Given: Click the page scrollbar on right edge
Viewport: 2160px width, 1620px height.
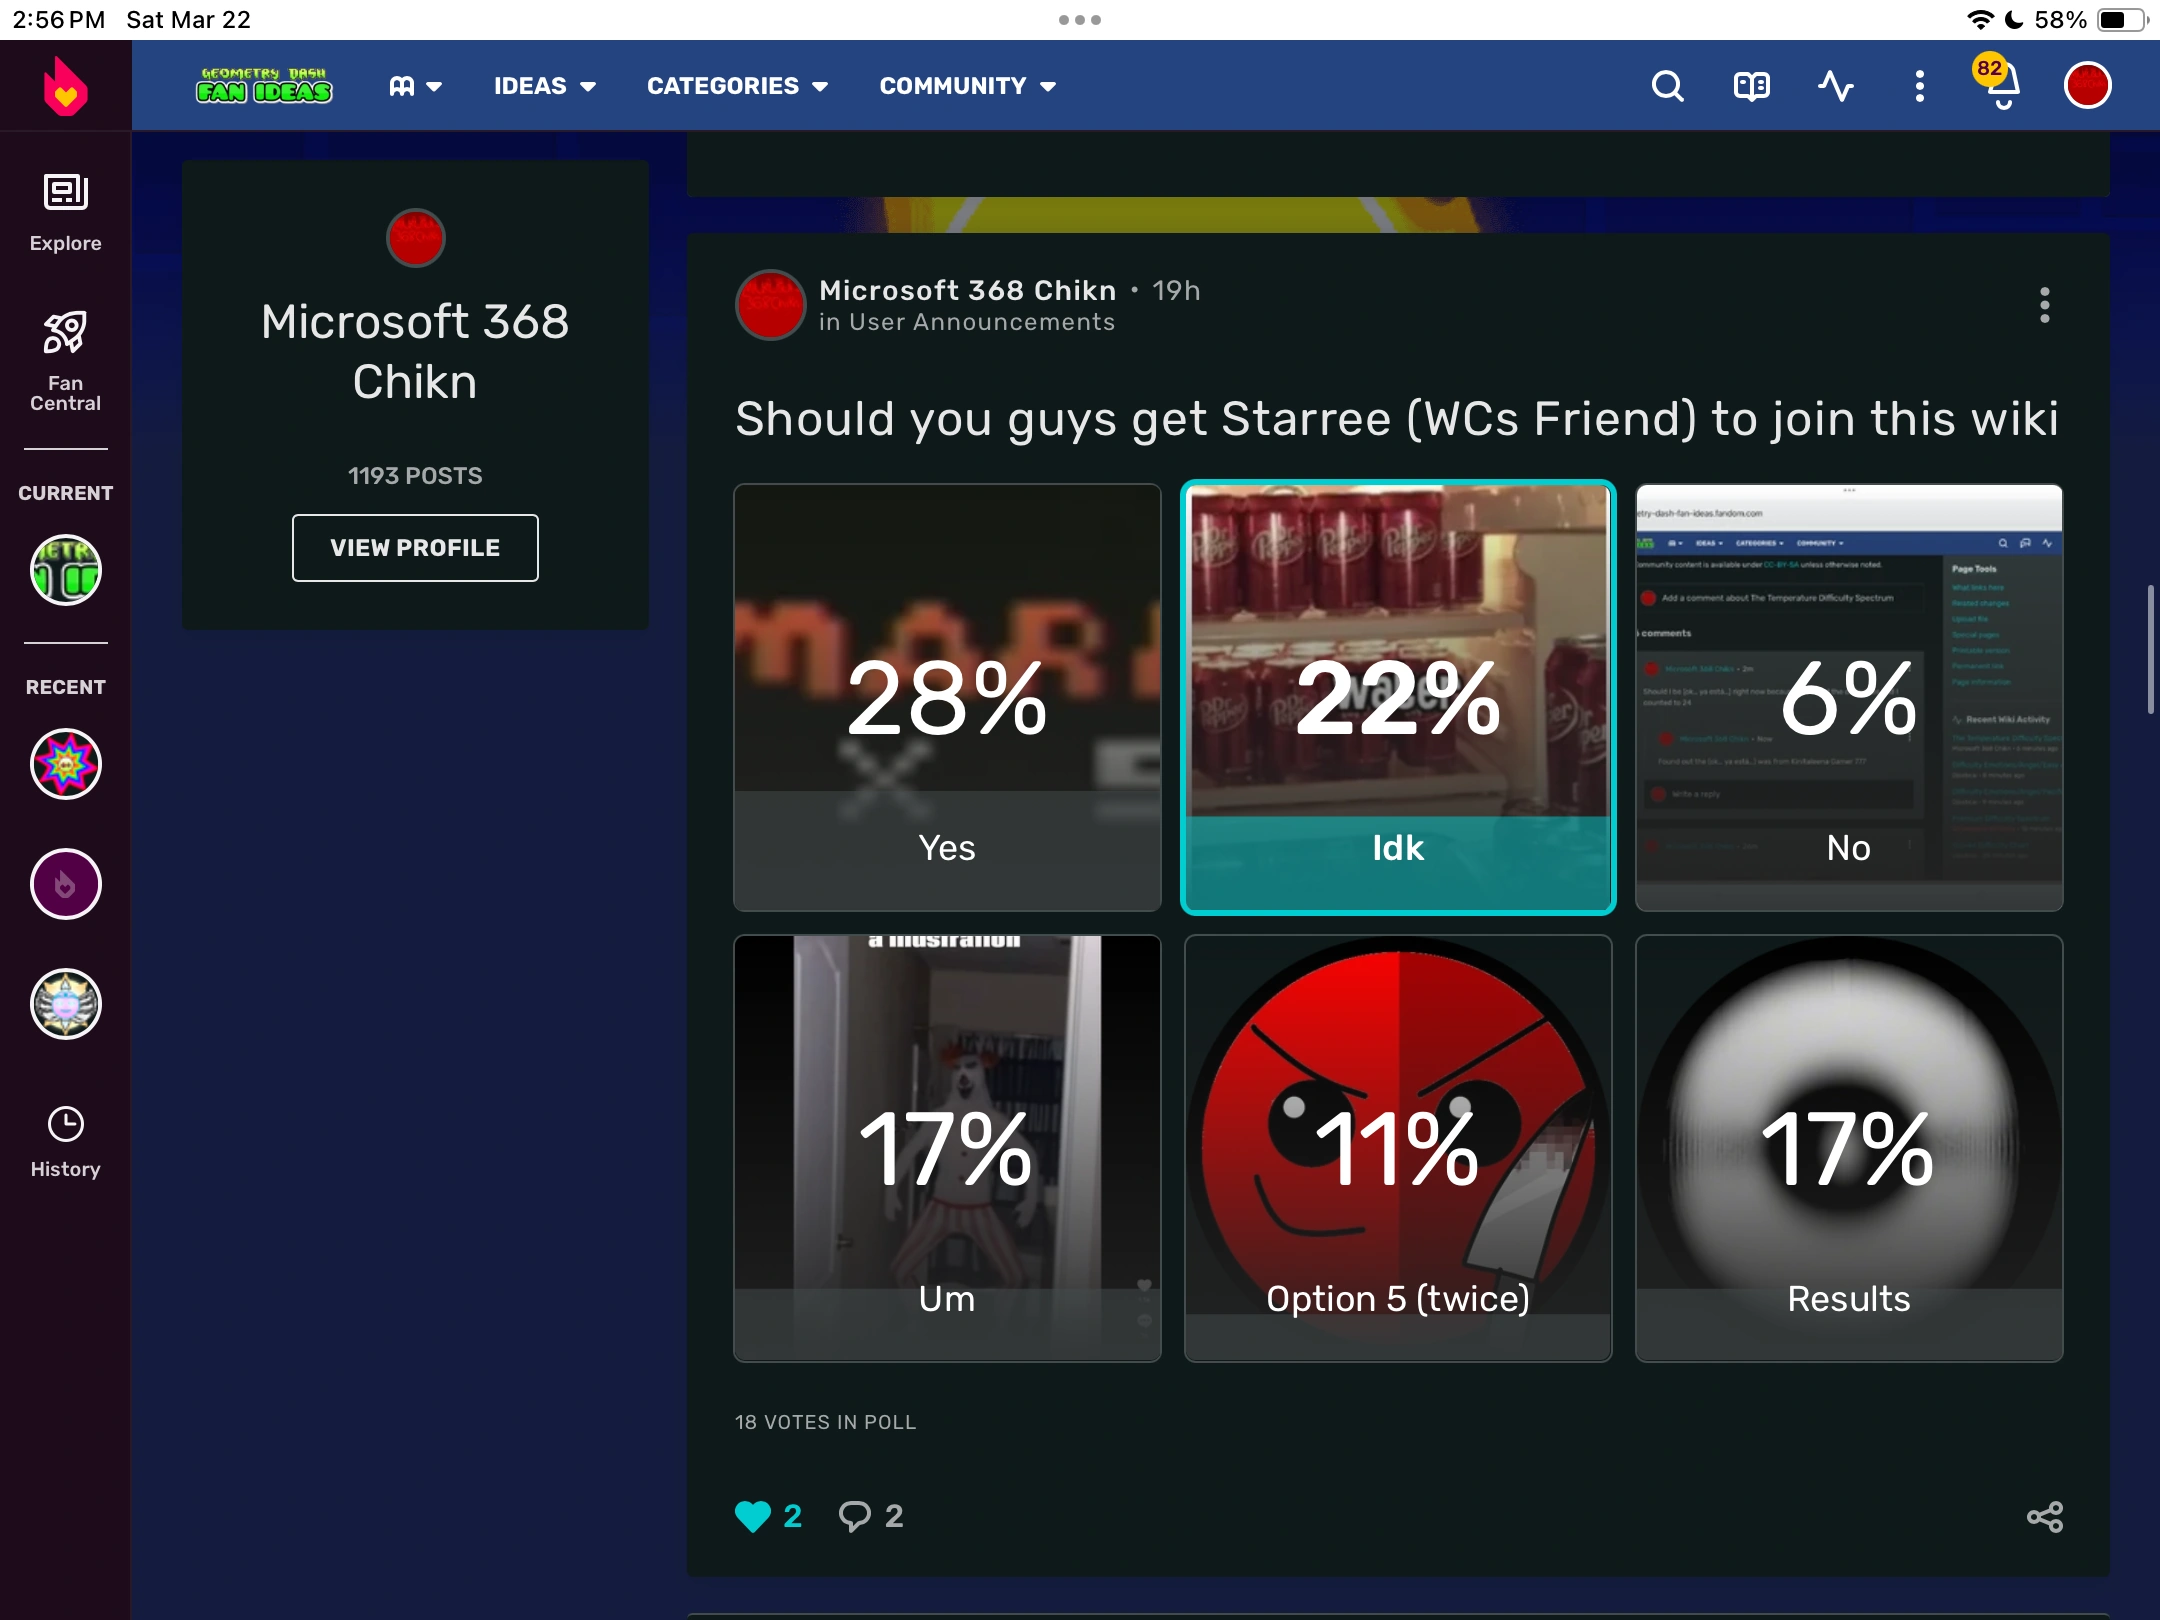Looking at the screenshot, I should pos(2150,650).
